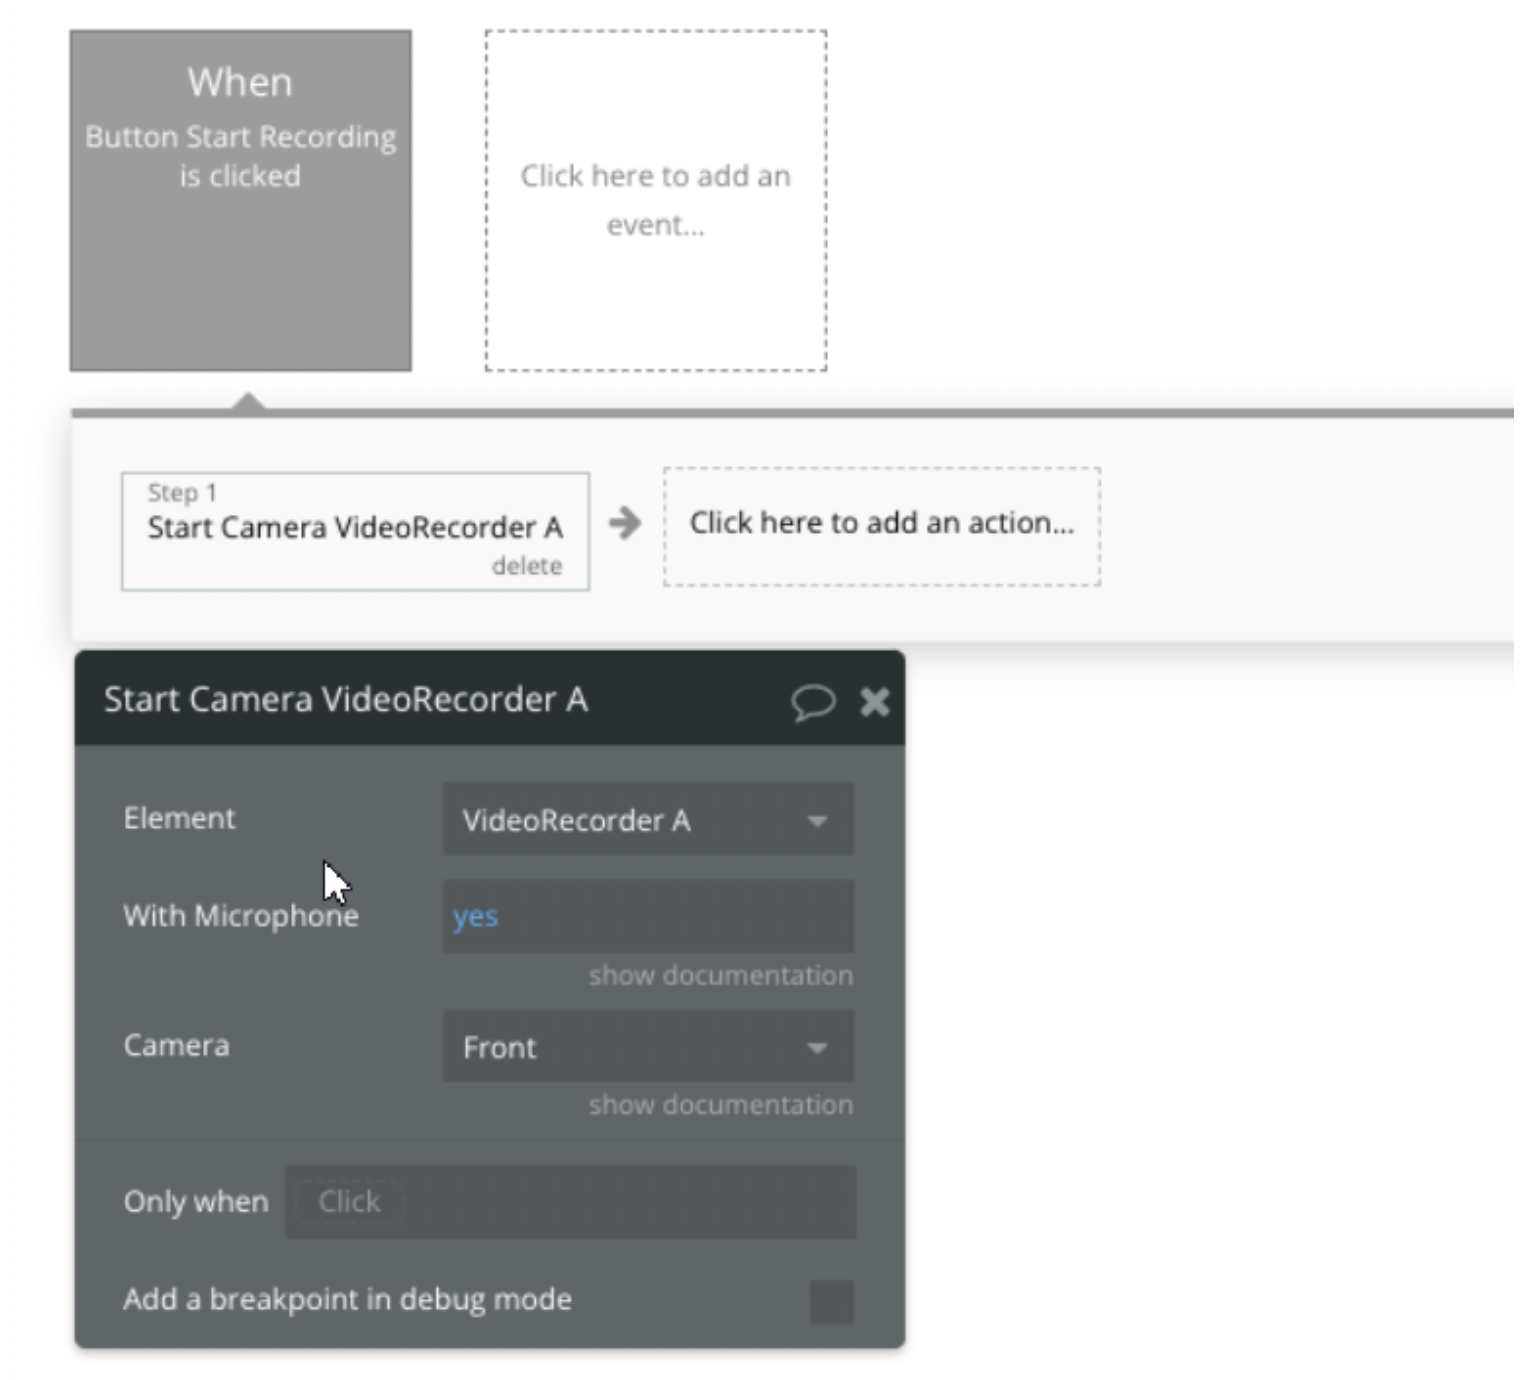Show documentation for Camera field

720,1105
